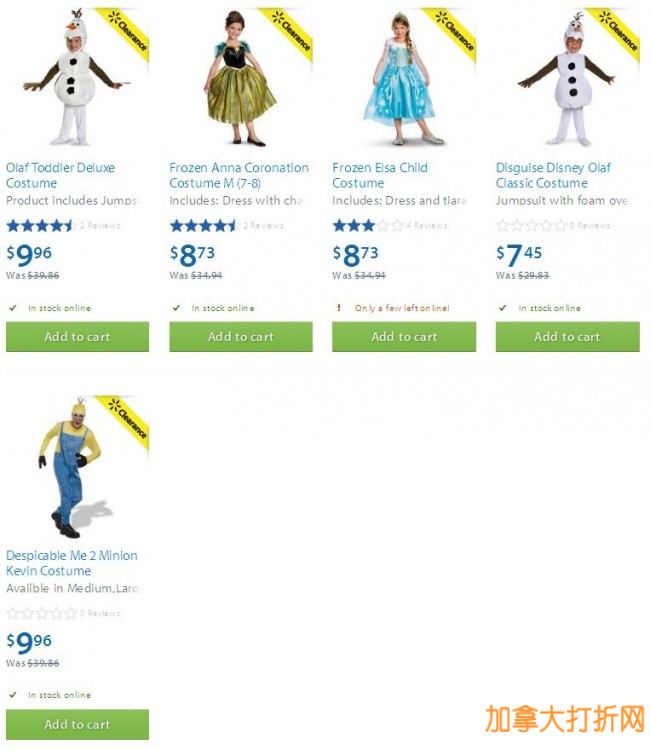Open the Disguise Disney Olaf Classic image

coord(568,77)
